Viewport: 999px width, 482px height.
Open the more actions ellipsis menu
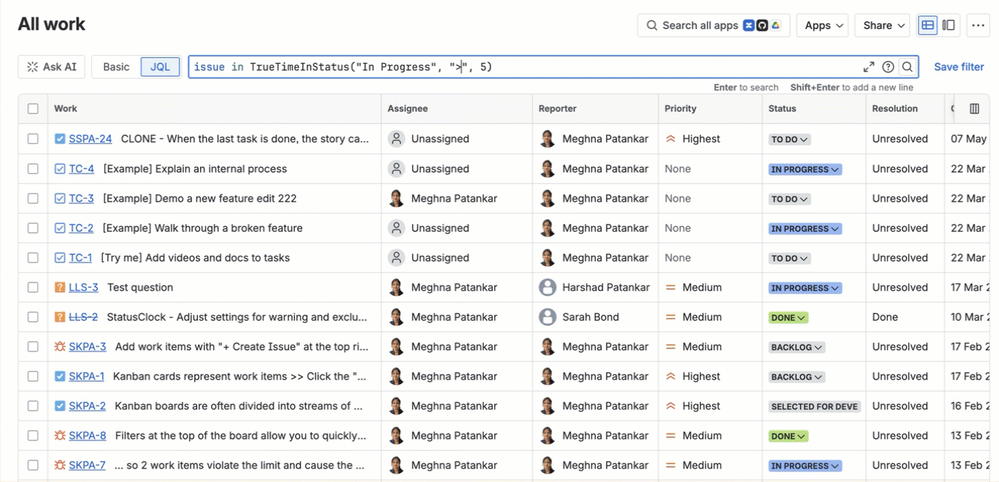[978, 25]
